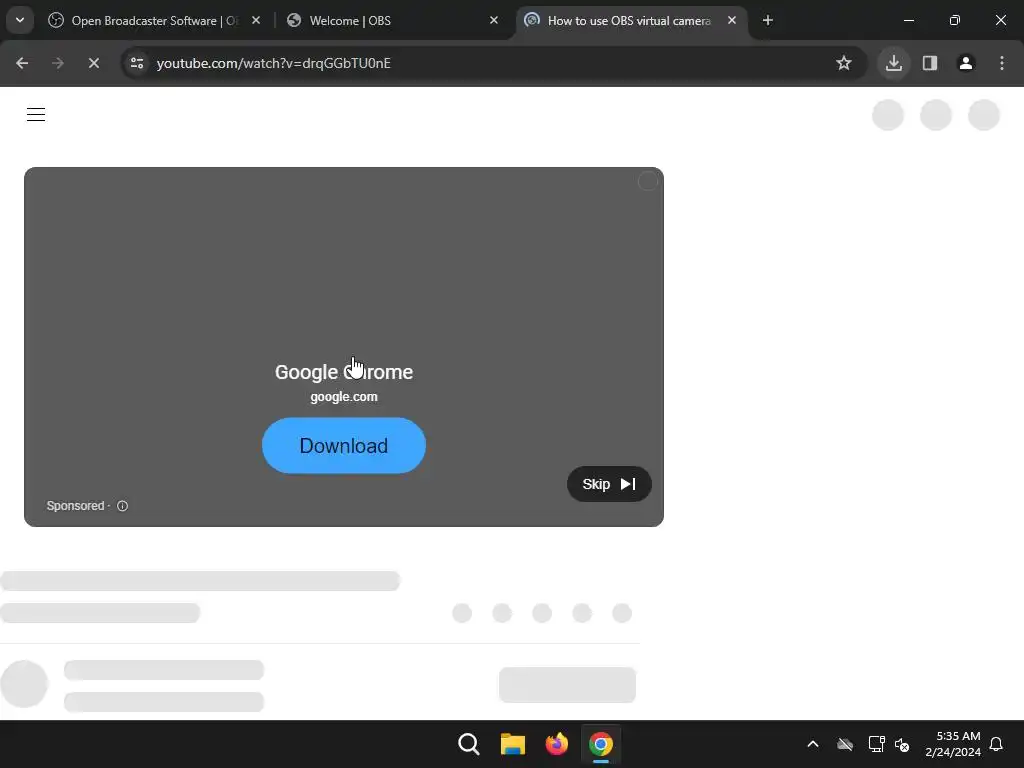1024x768 pixels.
Task: Open File Explorer from taskbar
Action: coord(513,744)
